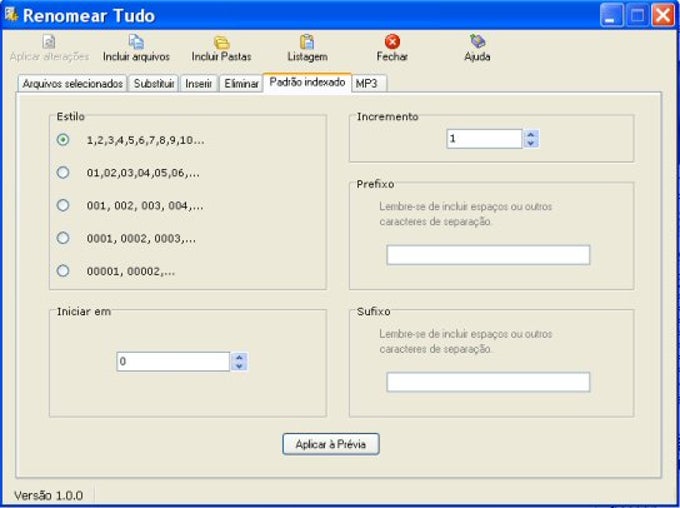Go to the Inserir tab

[199, 83]
